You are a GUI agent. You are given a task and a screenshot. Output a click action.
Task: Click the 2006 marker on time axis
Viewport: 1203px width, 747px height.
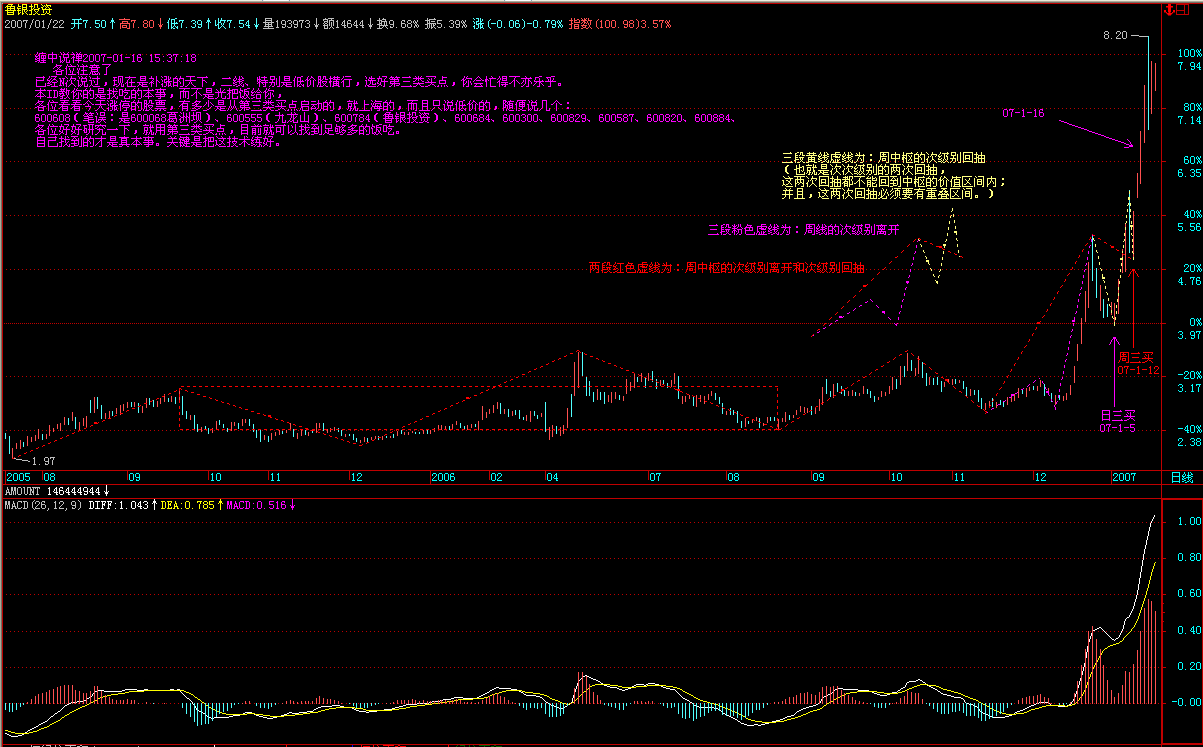point(444,478)
